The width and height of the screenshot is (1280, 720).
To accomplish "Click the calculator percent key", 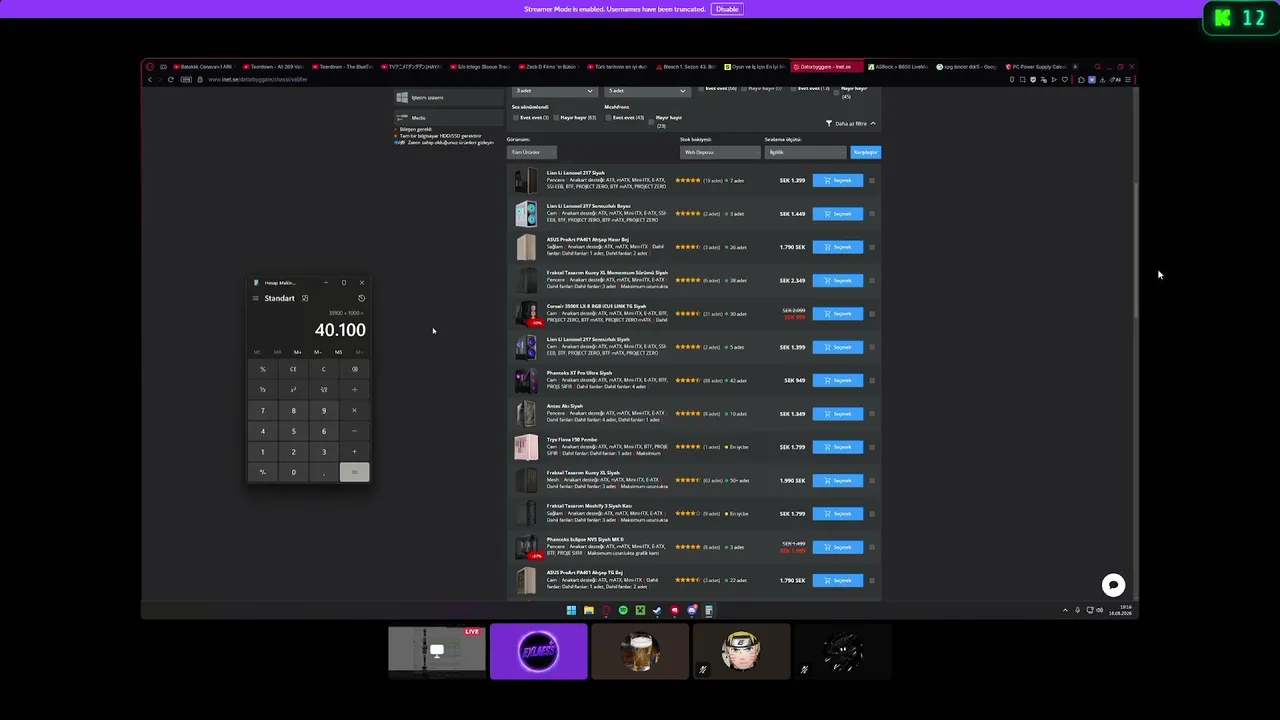I will click(x=263, y=369).
